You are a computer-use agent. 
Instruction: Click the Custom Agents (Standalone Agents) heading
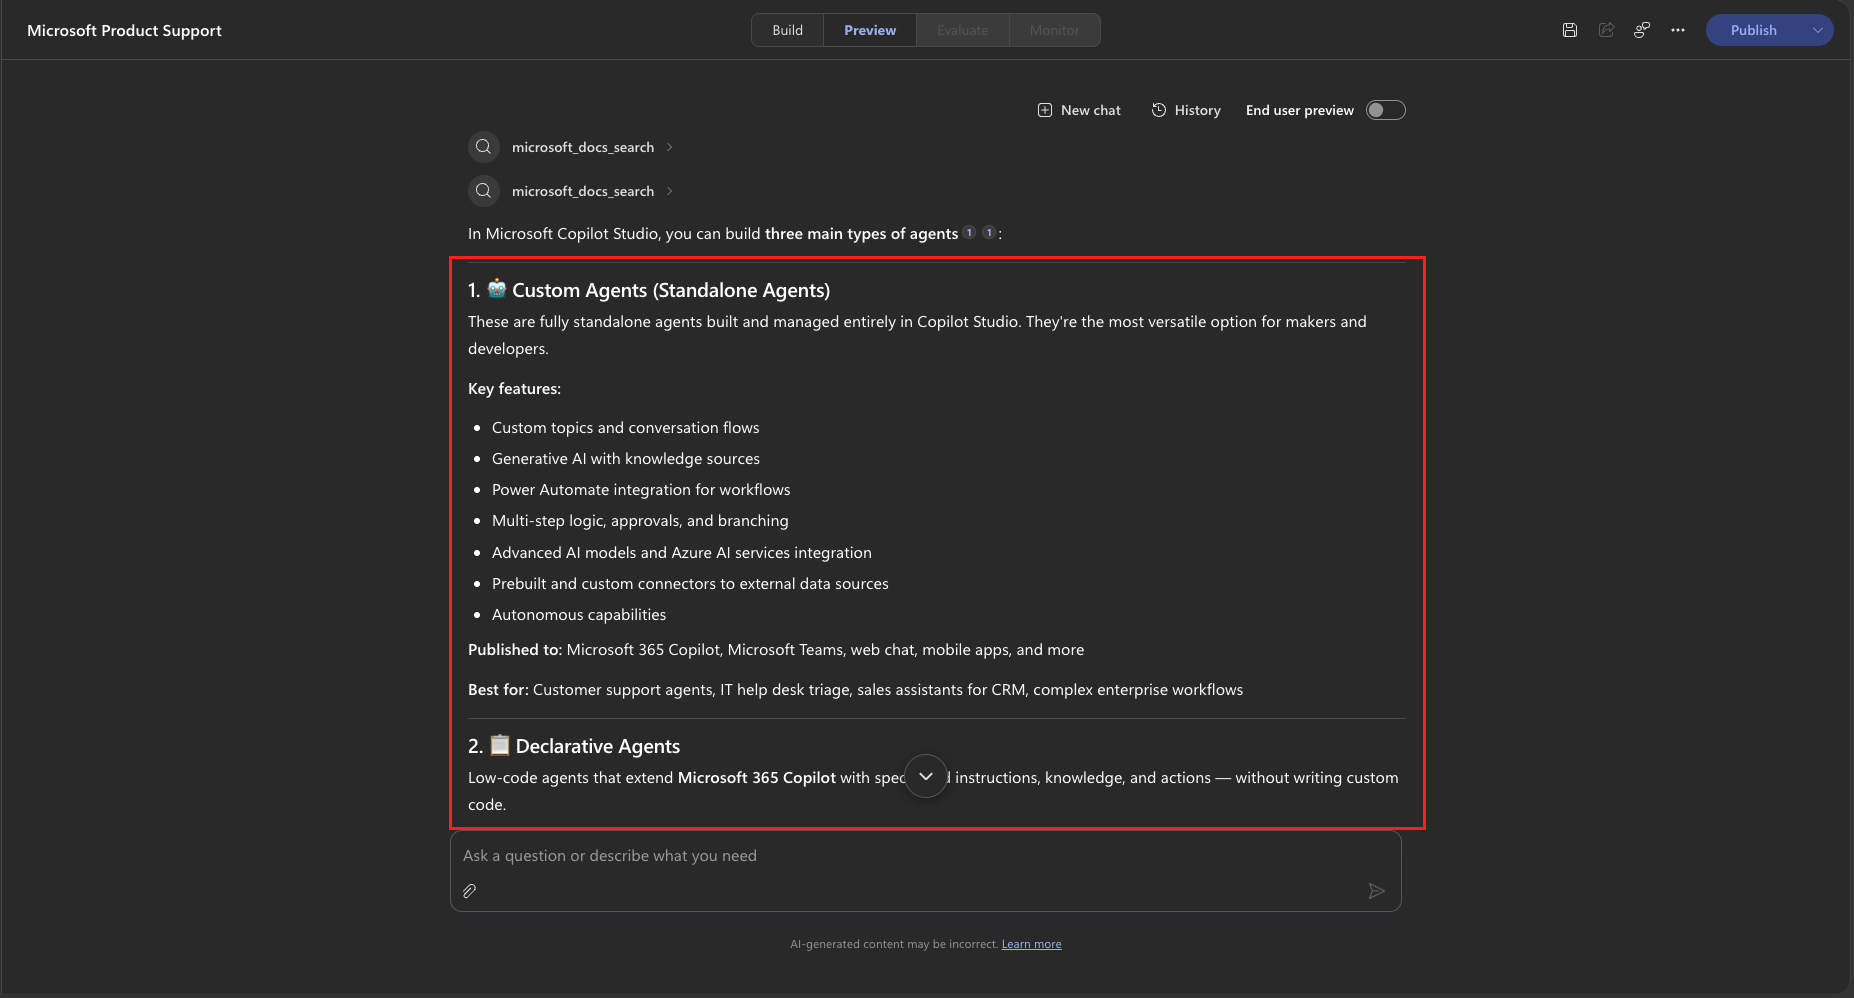649,290
